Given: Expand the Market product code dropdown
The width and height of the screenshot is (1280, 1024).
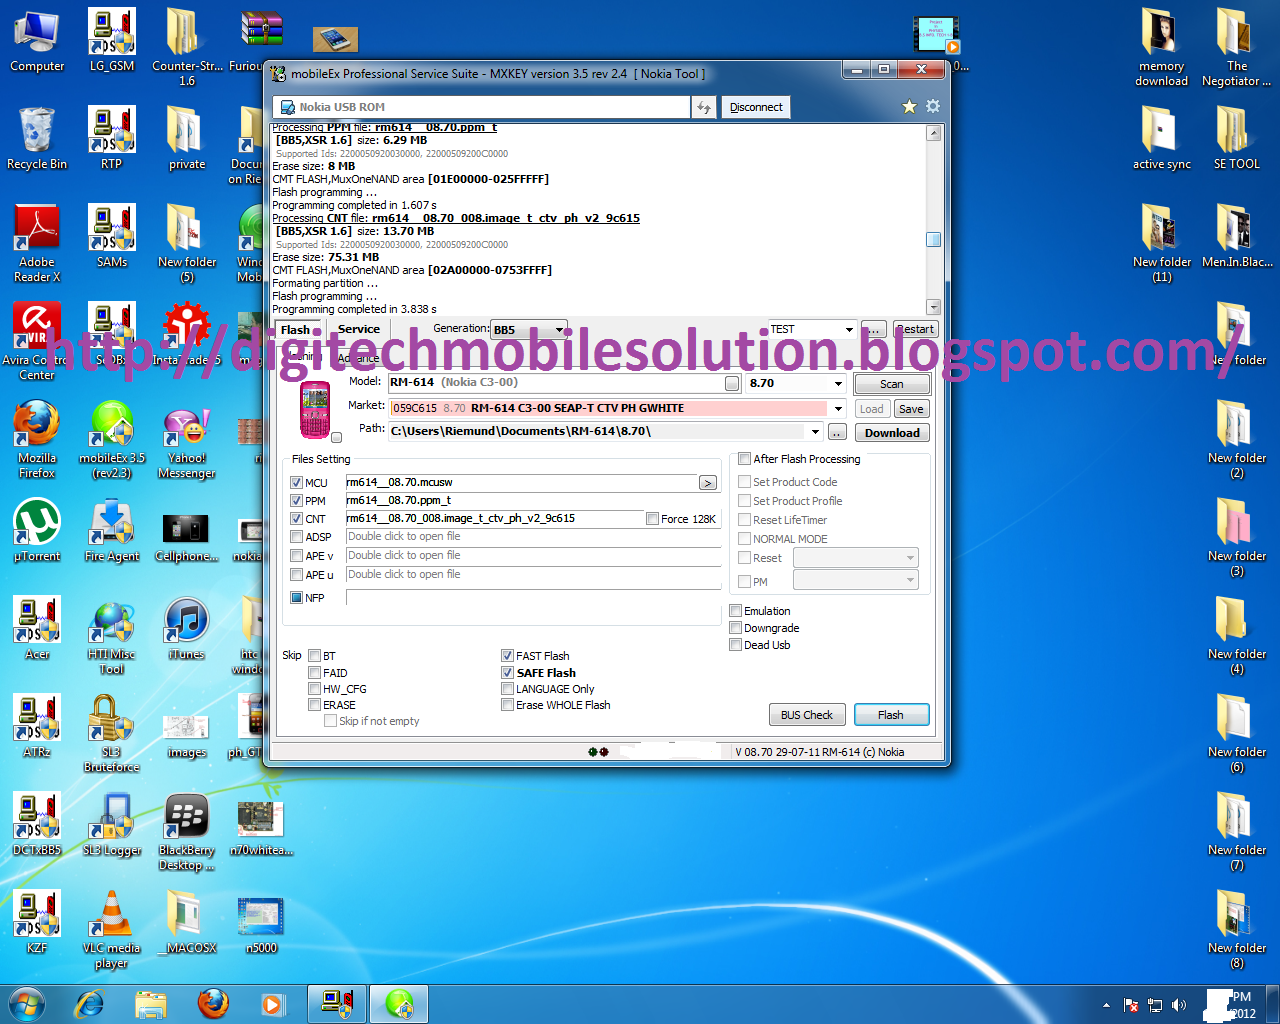Looking at the screenshot, I should [837, 408].
